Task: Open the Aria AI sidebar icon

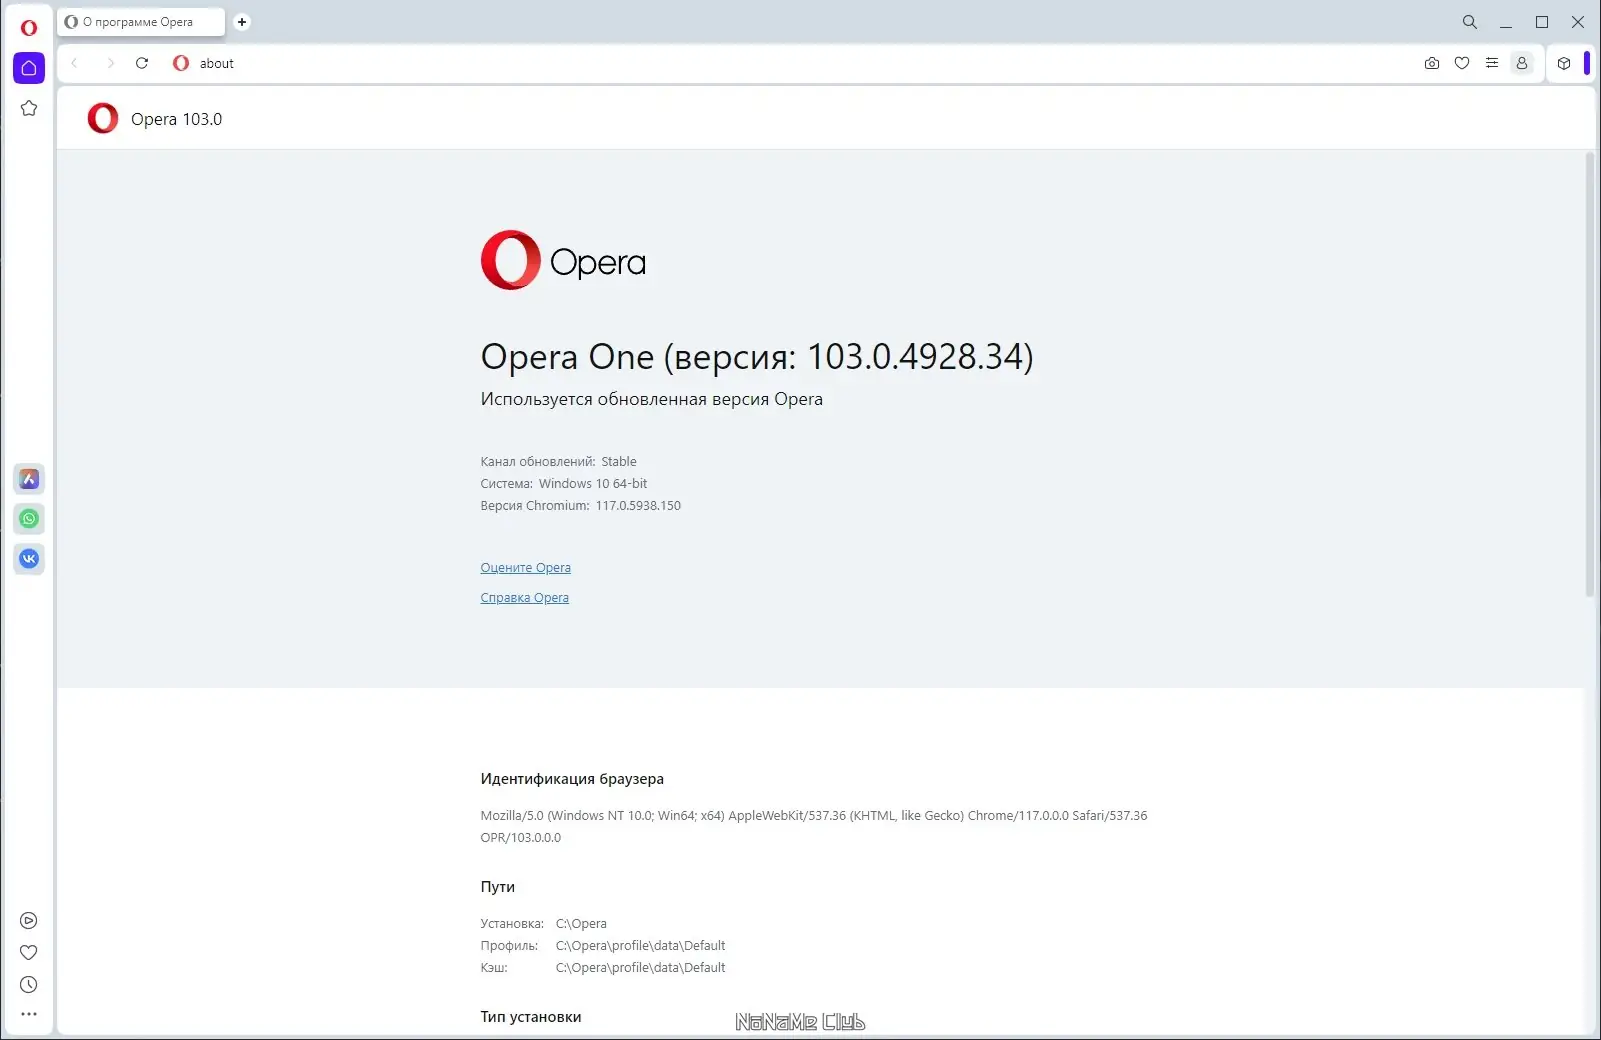Action: (x=29, y=479)
